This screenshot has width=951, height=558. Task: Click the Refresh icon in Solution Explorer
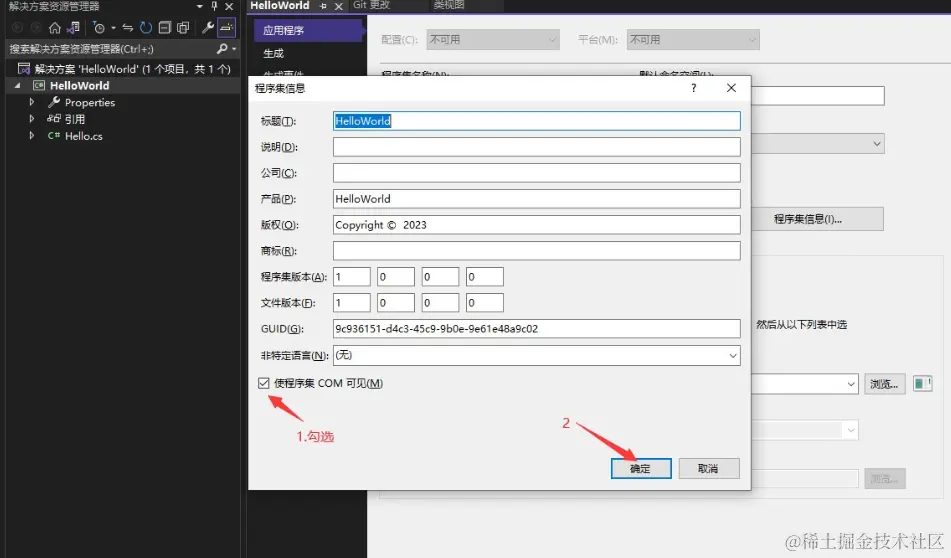pyautogui.click(x=146, y=27)
